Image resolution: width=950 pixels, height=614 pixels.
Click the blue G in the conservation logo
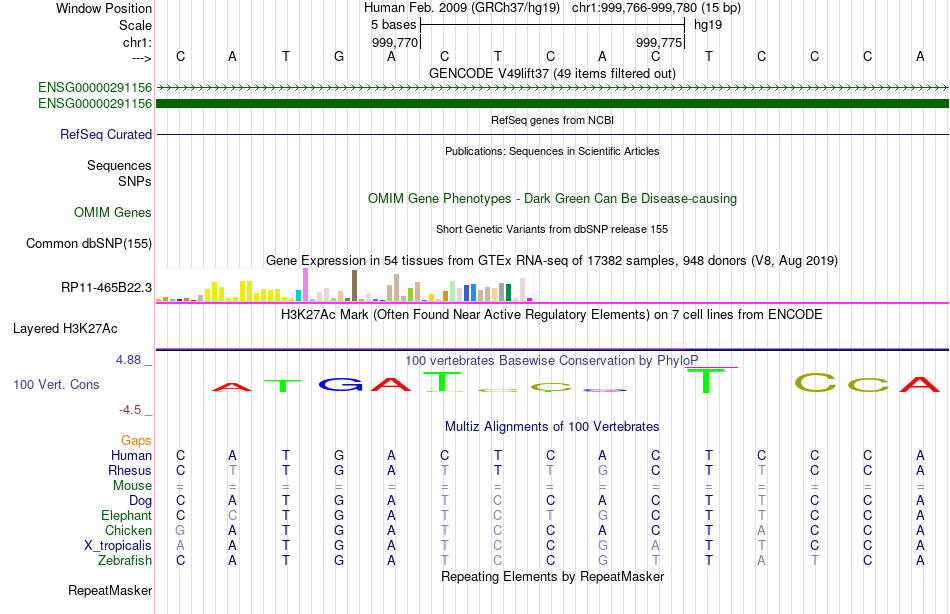(x=340, y=384)
